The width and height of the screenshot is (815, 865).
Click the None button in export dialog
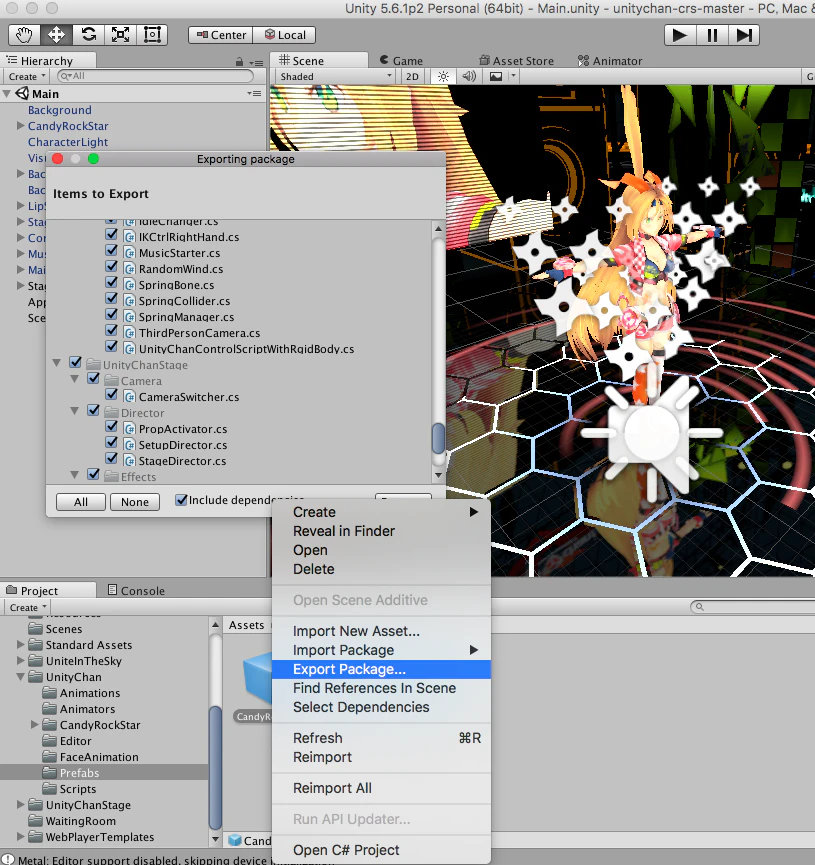(135, 502)
